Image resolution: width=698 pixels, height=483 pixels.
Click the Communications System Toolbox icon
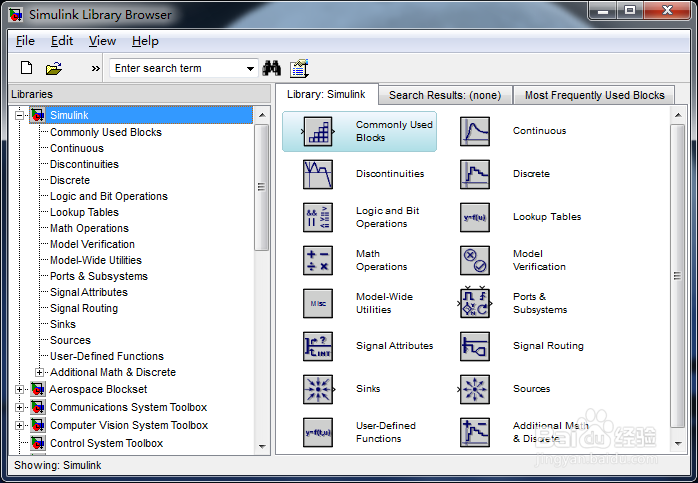tap(38, 407)
